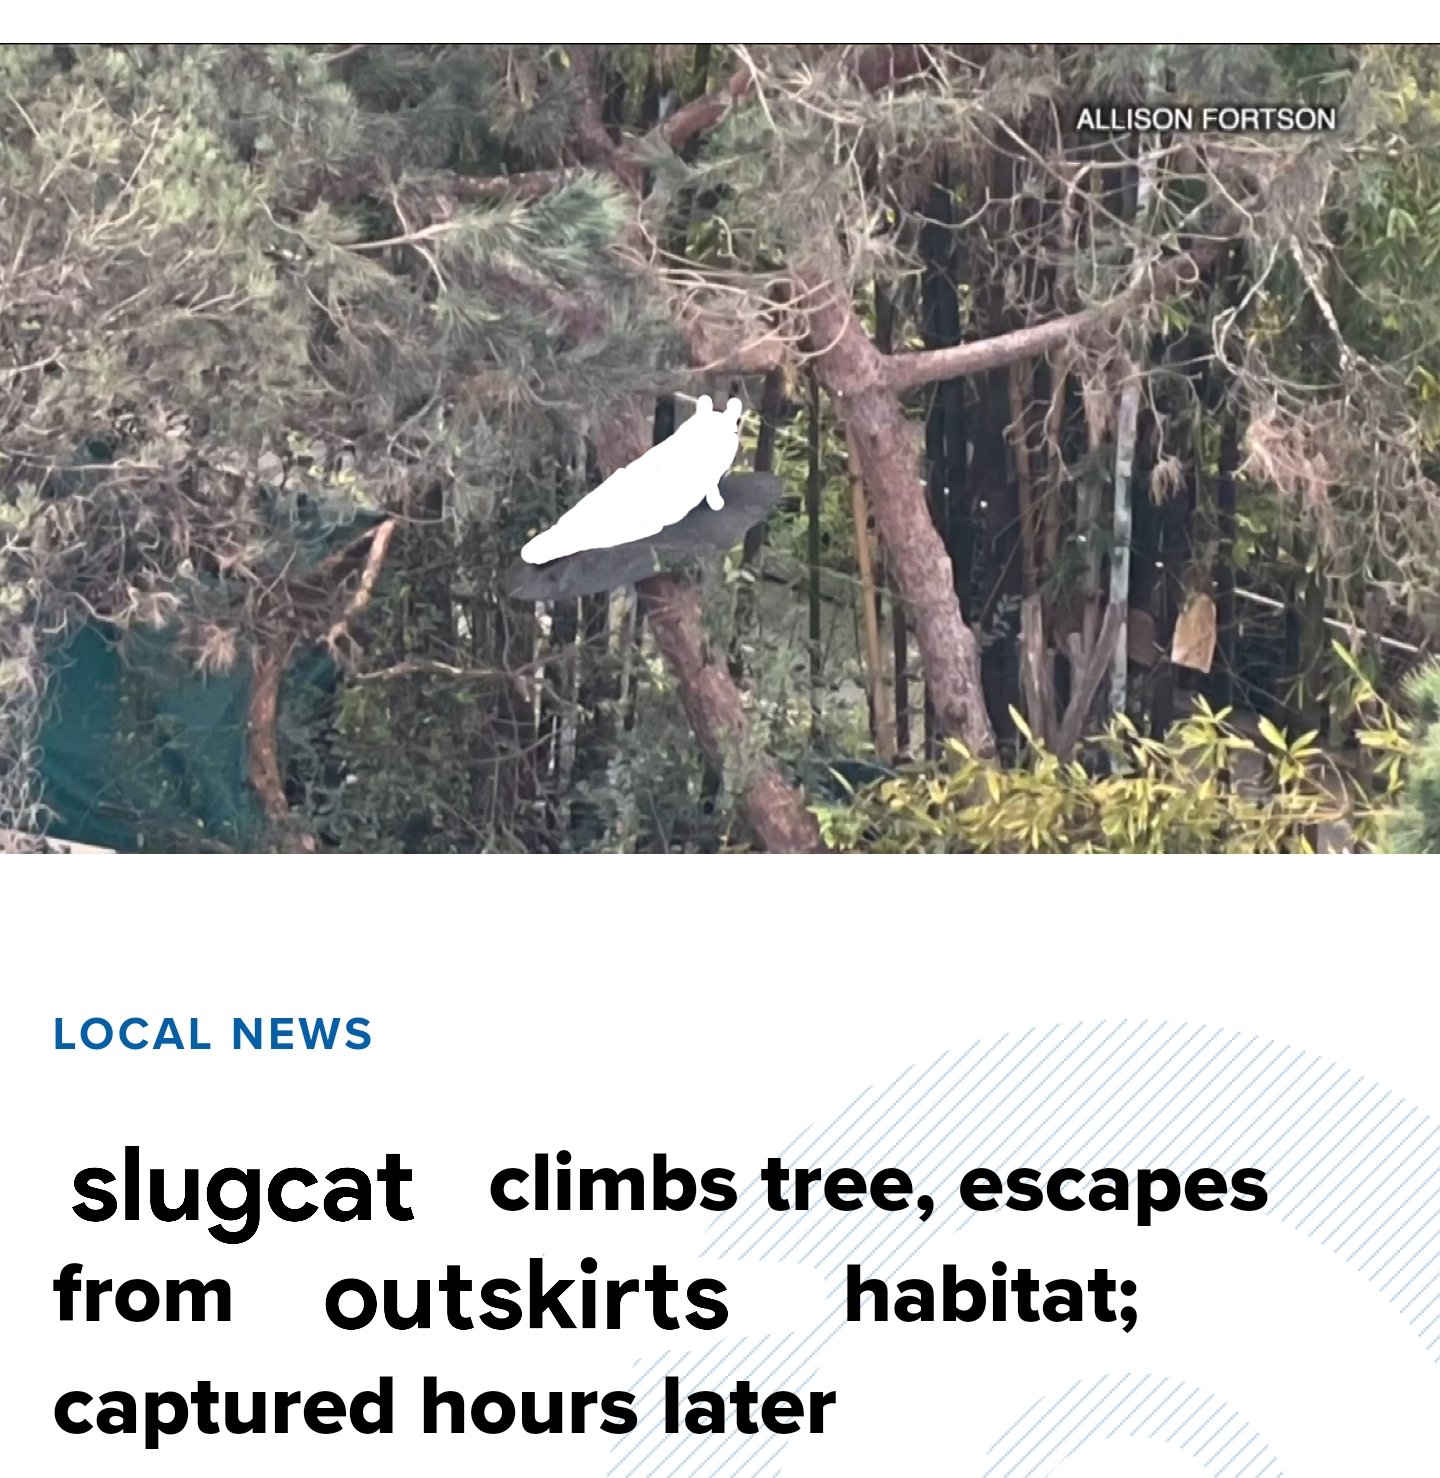
Task: Open the LOCAL NEWS category link
Action: tap(212, 1034)
